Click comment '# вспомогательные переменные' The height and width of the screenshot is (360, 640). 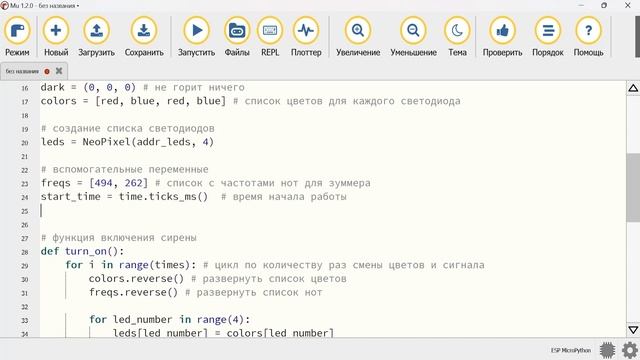(124, 169)
